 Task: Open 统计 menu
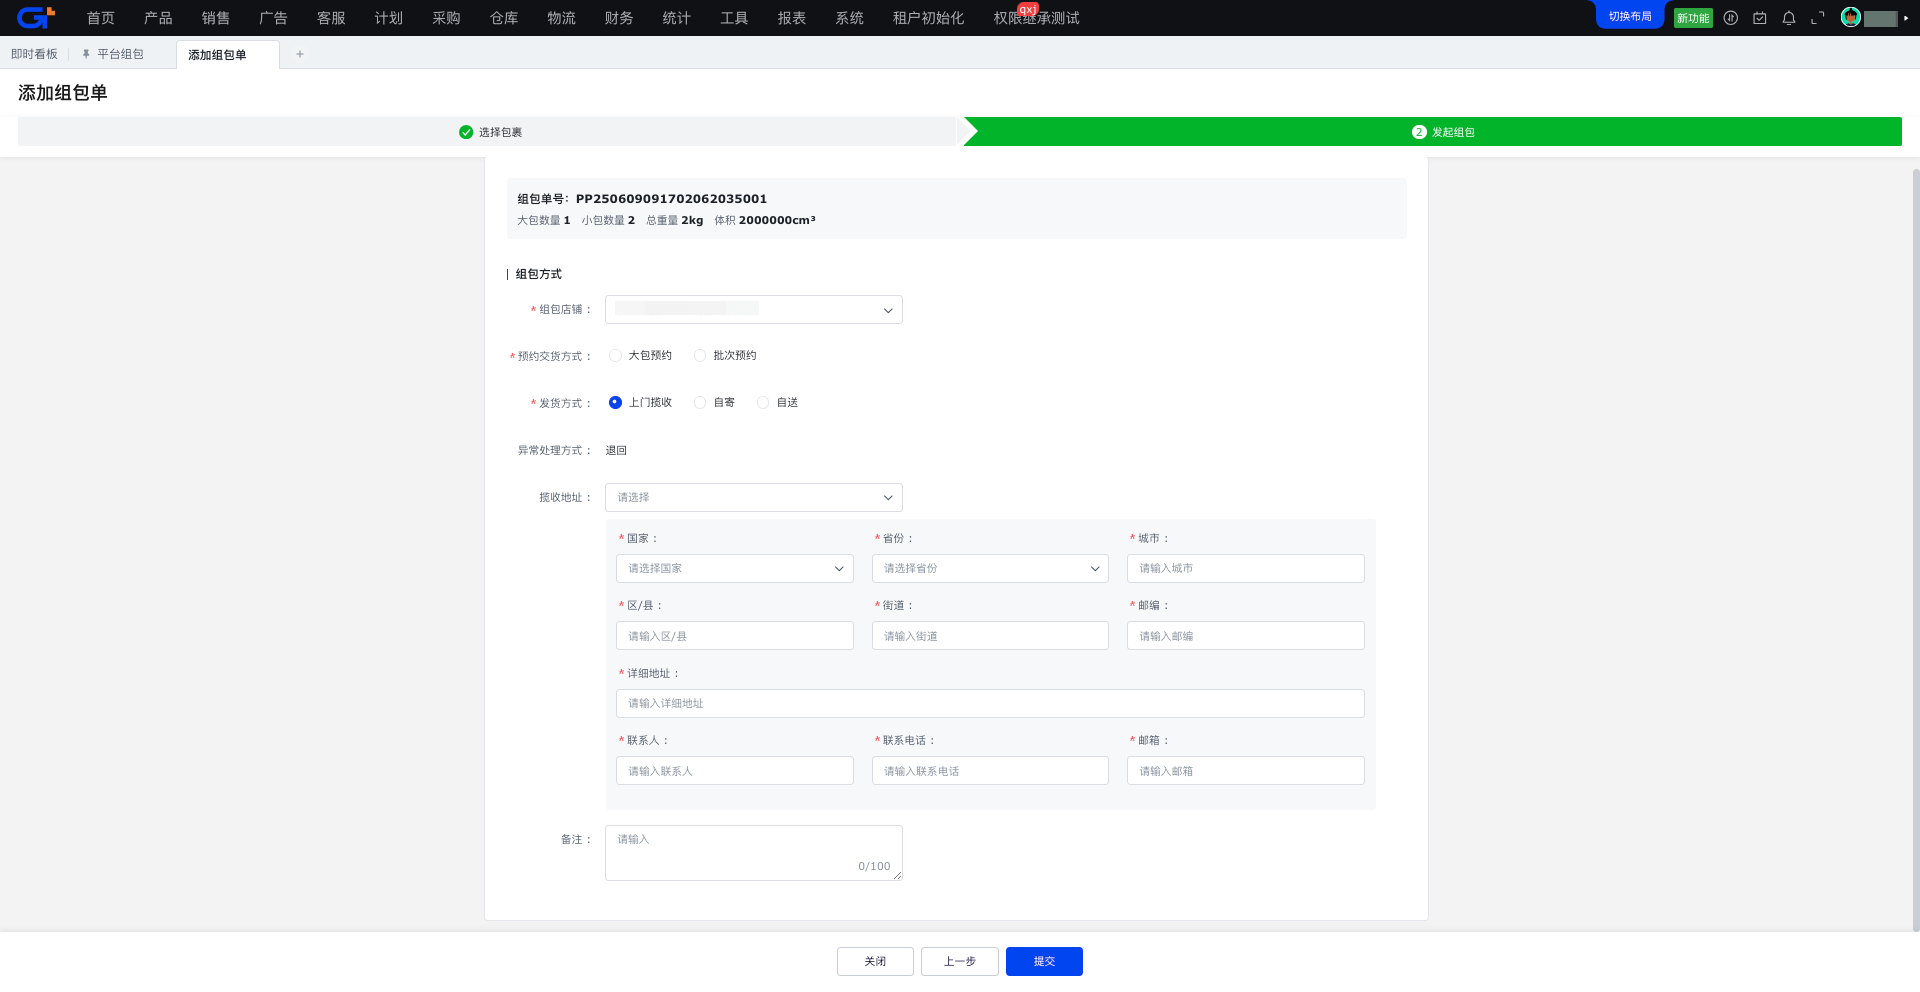pyautogui.click(x=677, y=18)
